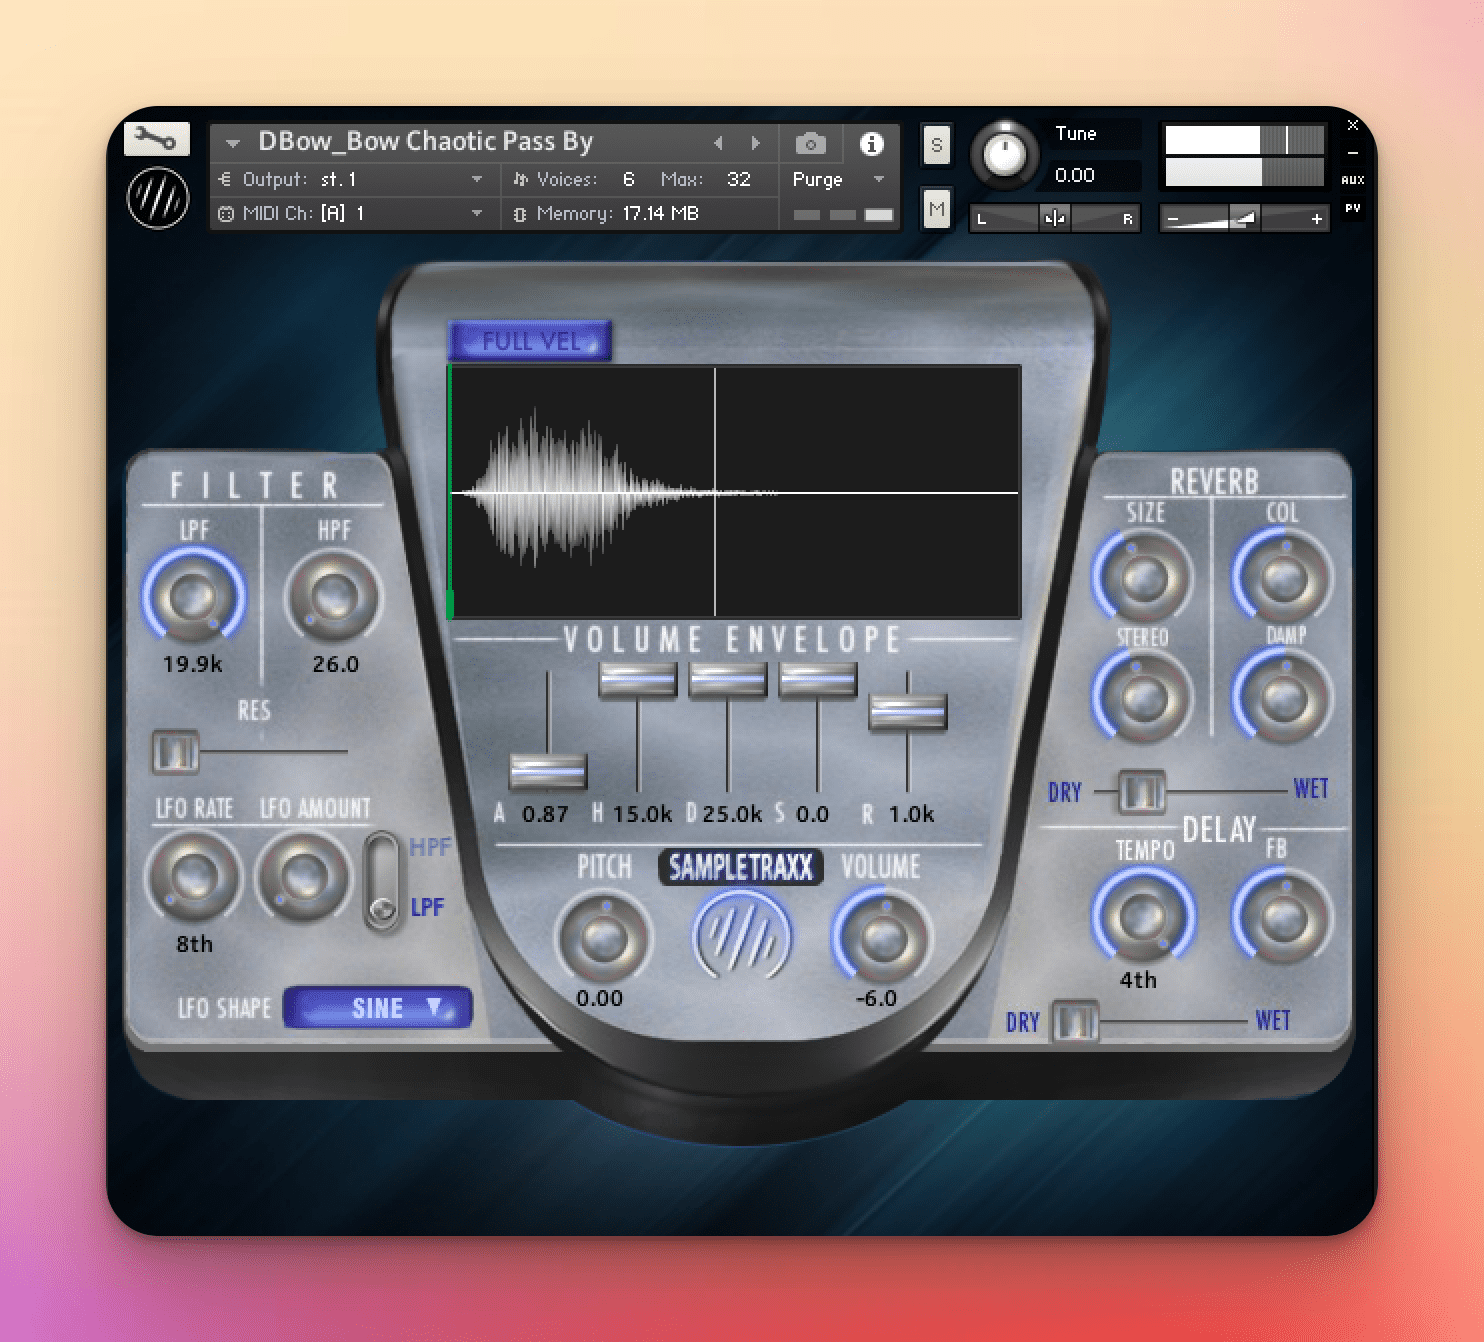Click the SampleTraxx round logo in header

tap(158, 197)
